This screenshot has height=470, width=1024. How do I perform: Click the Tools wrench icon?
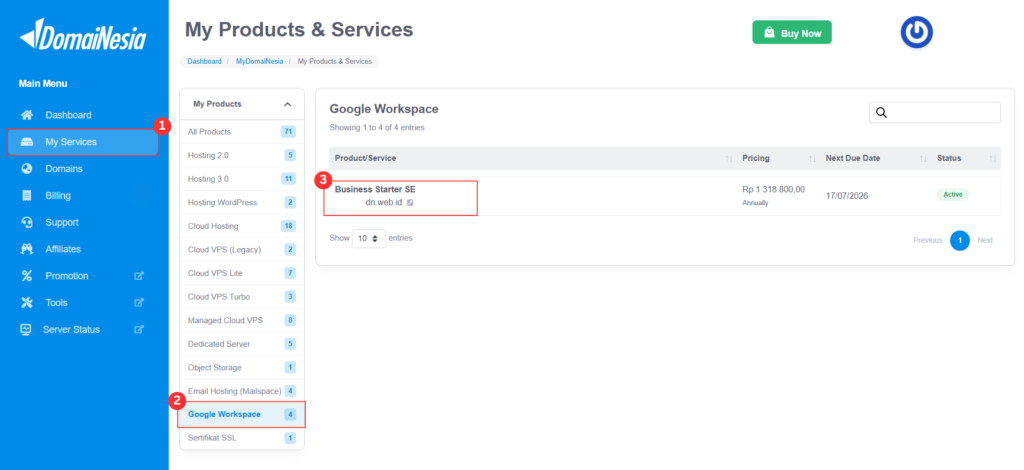(27, 302)
